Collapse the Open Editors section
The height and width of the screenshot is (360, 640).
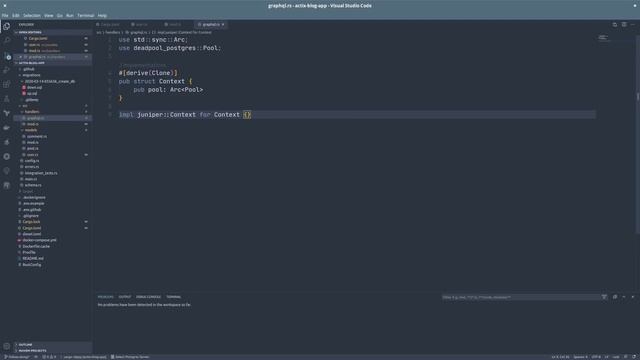point(52,32)
